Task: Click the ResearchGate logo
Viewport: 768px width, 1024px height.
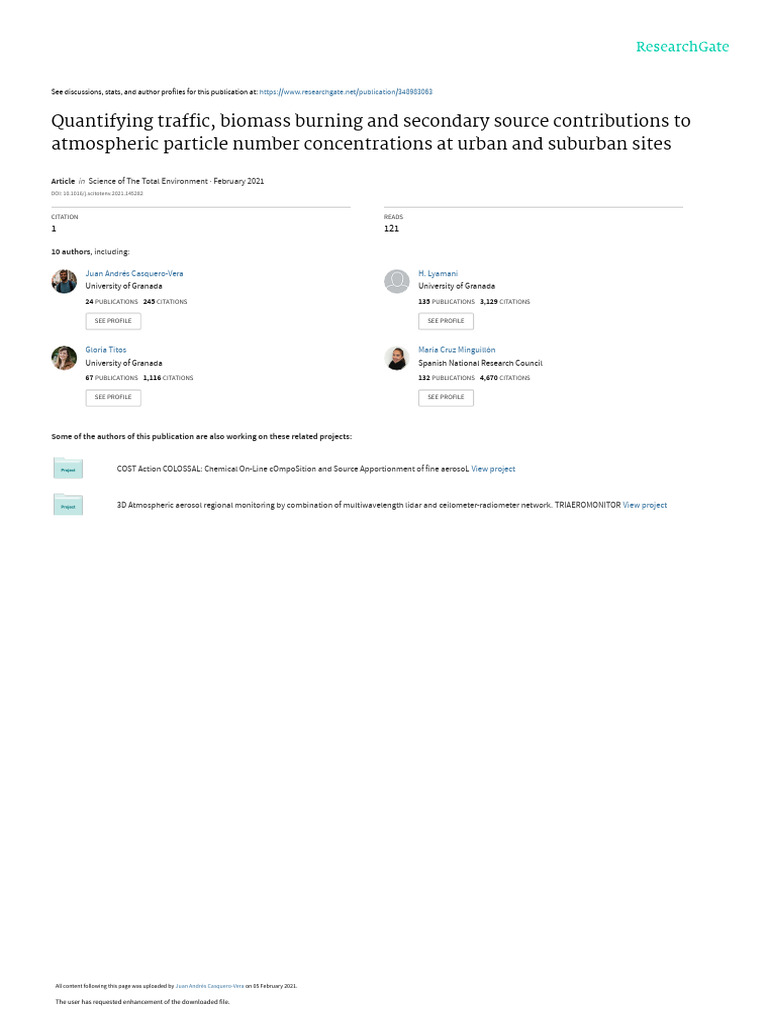Action: 682,47
